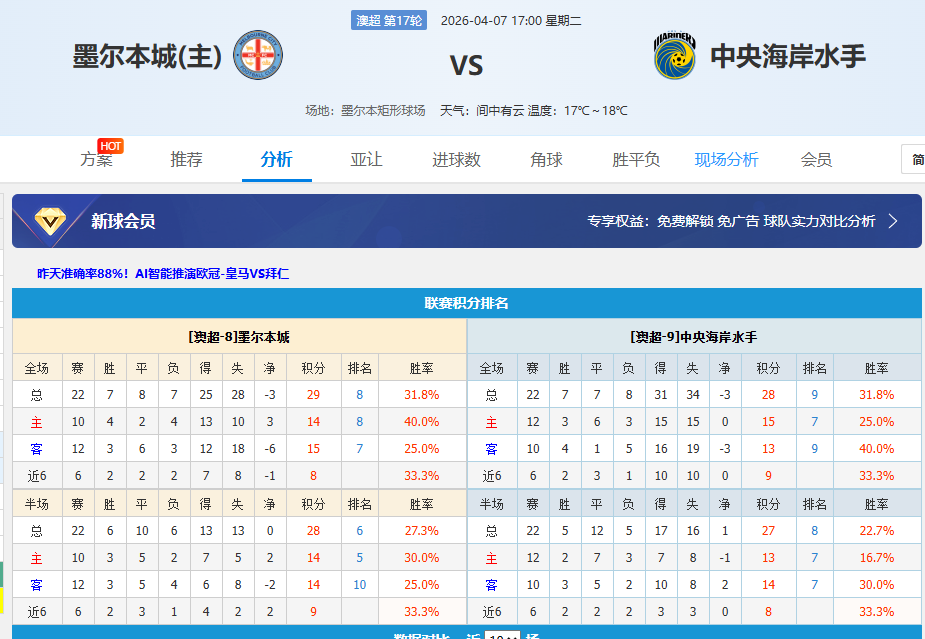The image size is (925, 639).
Task: Click the right chevron on the membership banner
Action: tap(893, 221)
